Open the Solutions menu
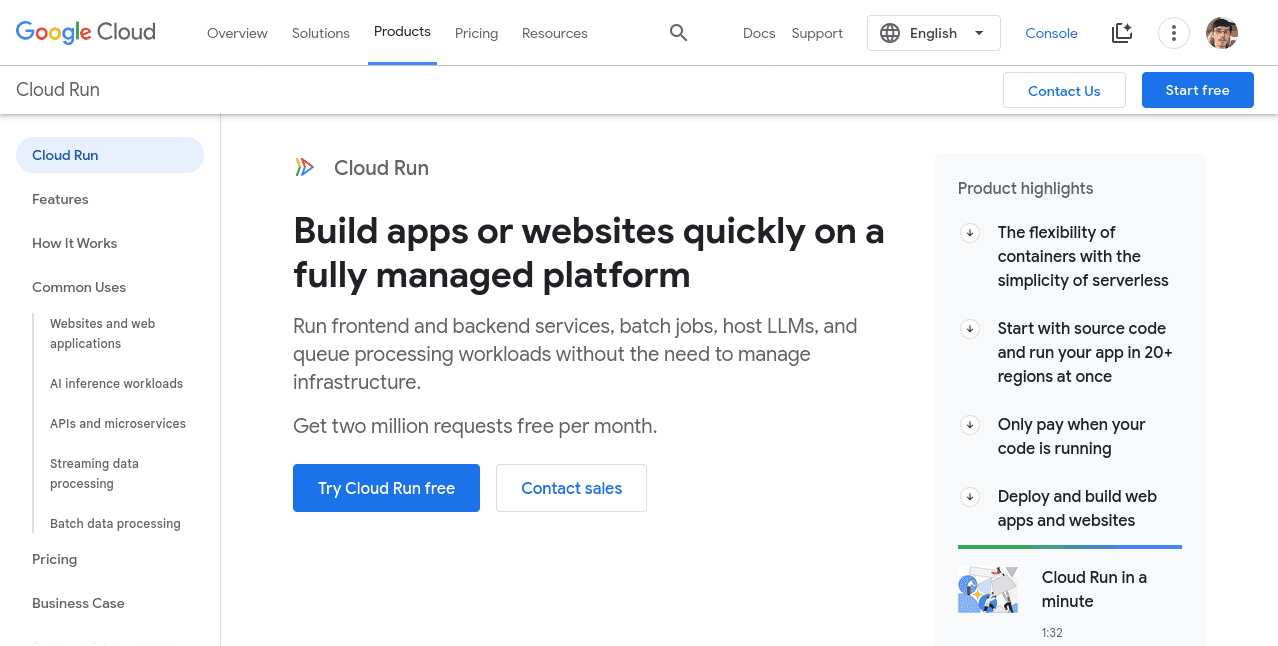Viewport: 1278px width, 646px height. click(321, 33)
